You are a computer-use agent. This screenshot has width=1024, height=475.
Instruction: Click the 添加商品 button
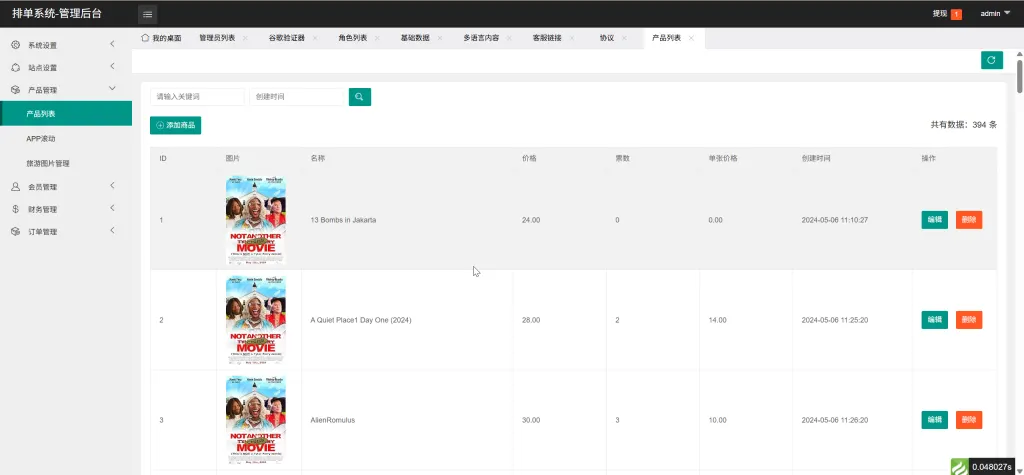176,125
